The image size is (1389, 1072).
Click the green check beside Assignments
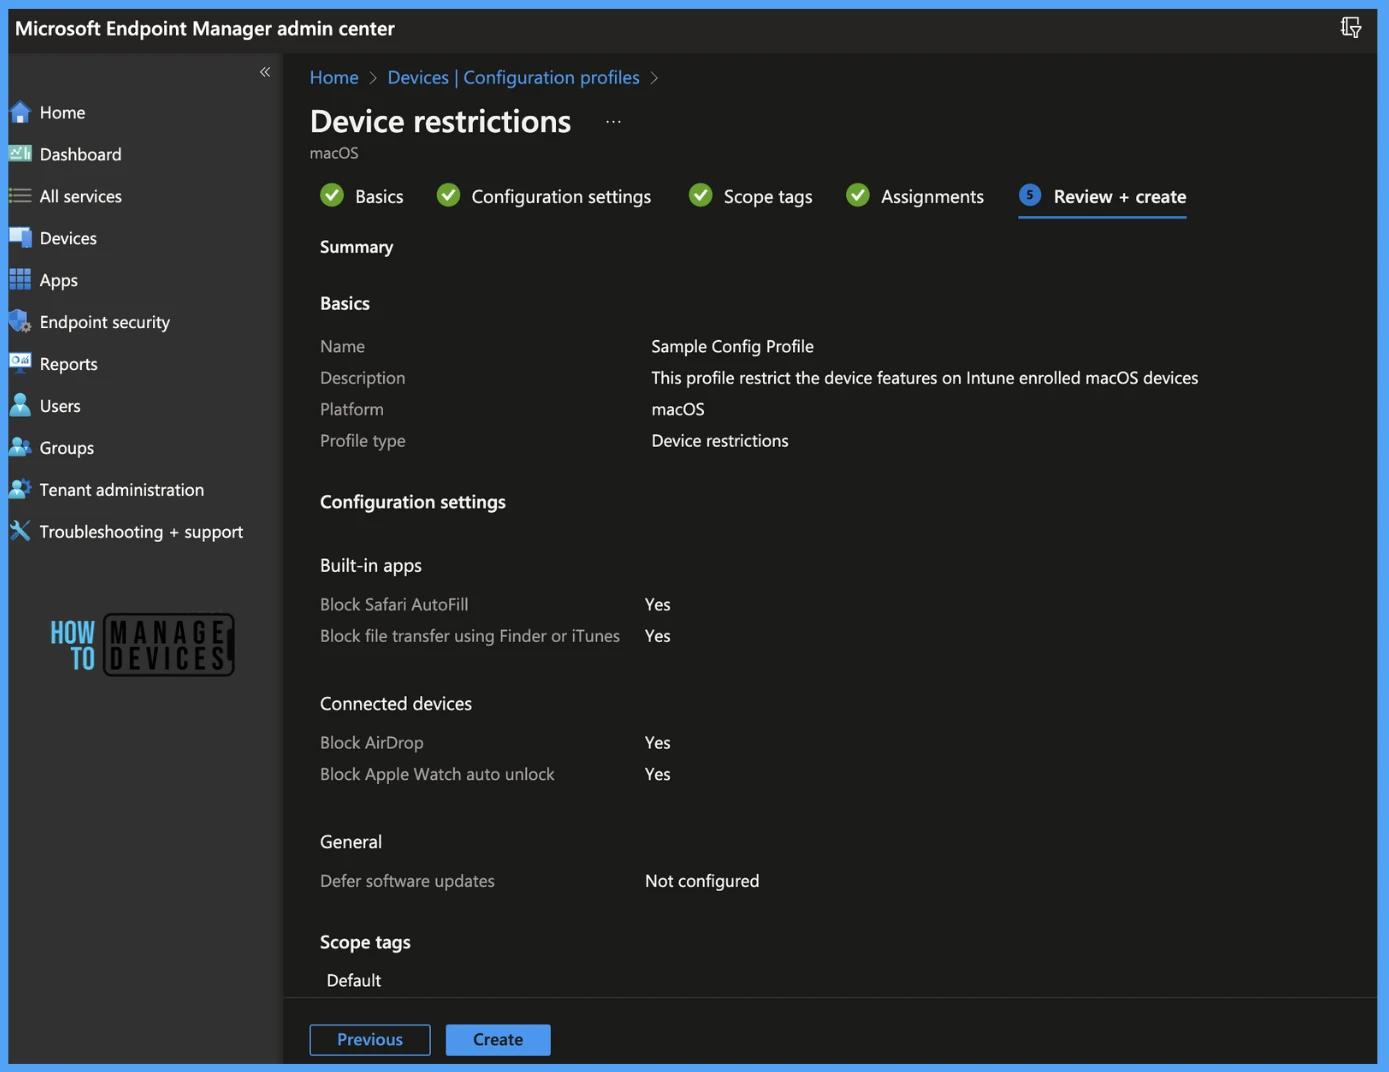857,195
